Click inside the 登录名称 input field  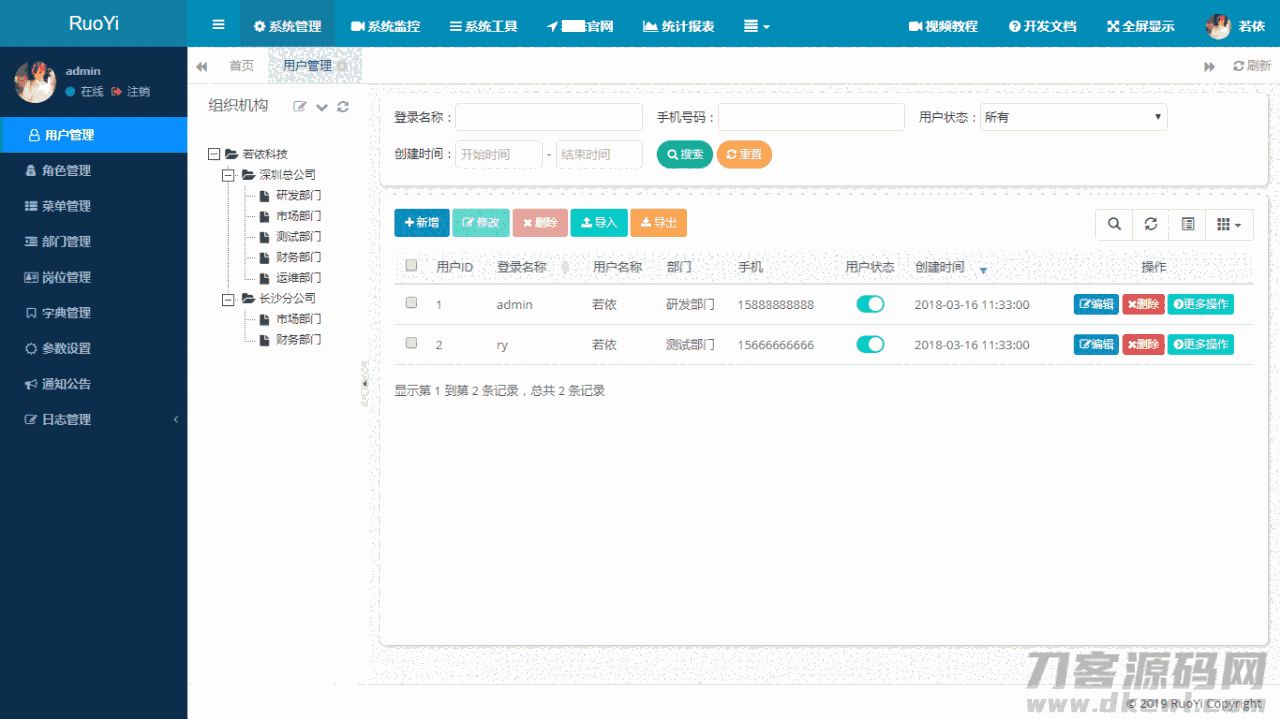coord(548,117)
